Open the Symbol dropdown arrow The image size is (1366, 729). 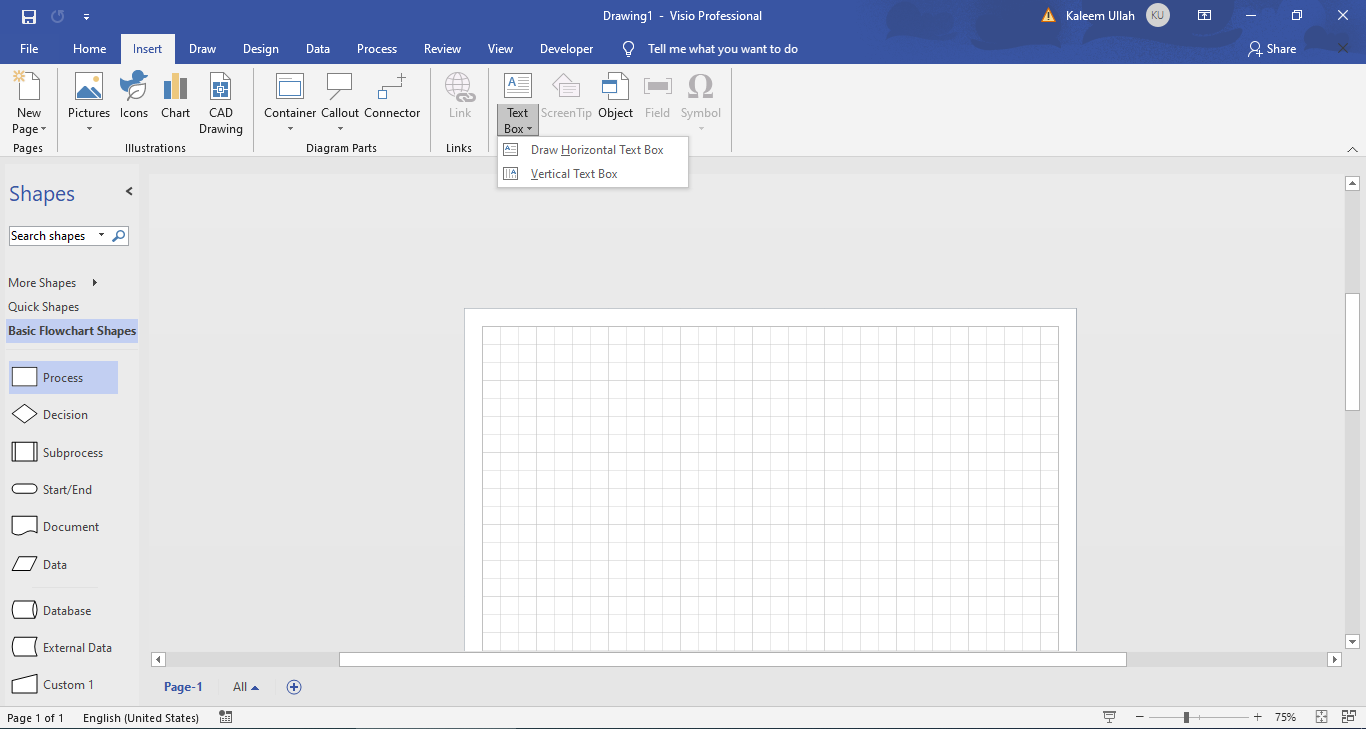pos(700,128)
